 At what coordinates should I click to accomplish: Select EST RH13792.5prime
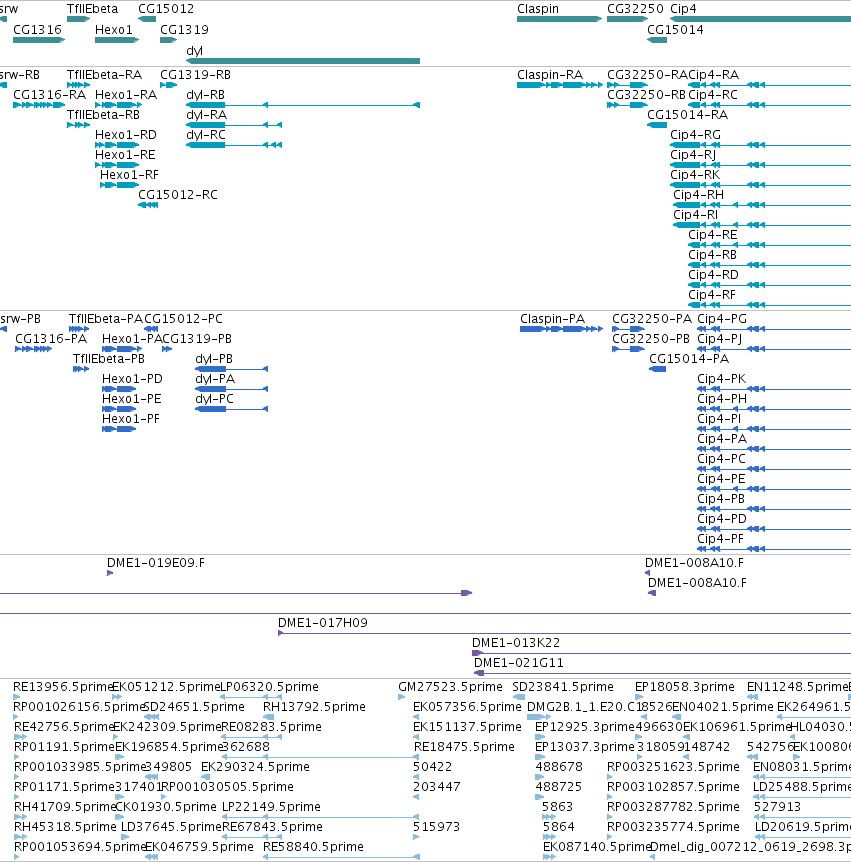(269, 717)
